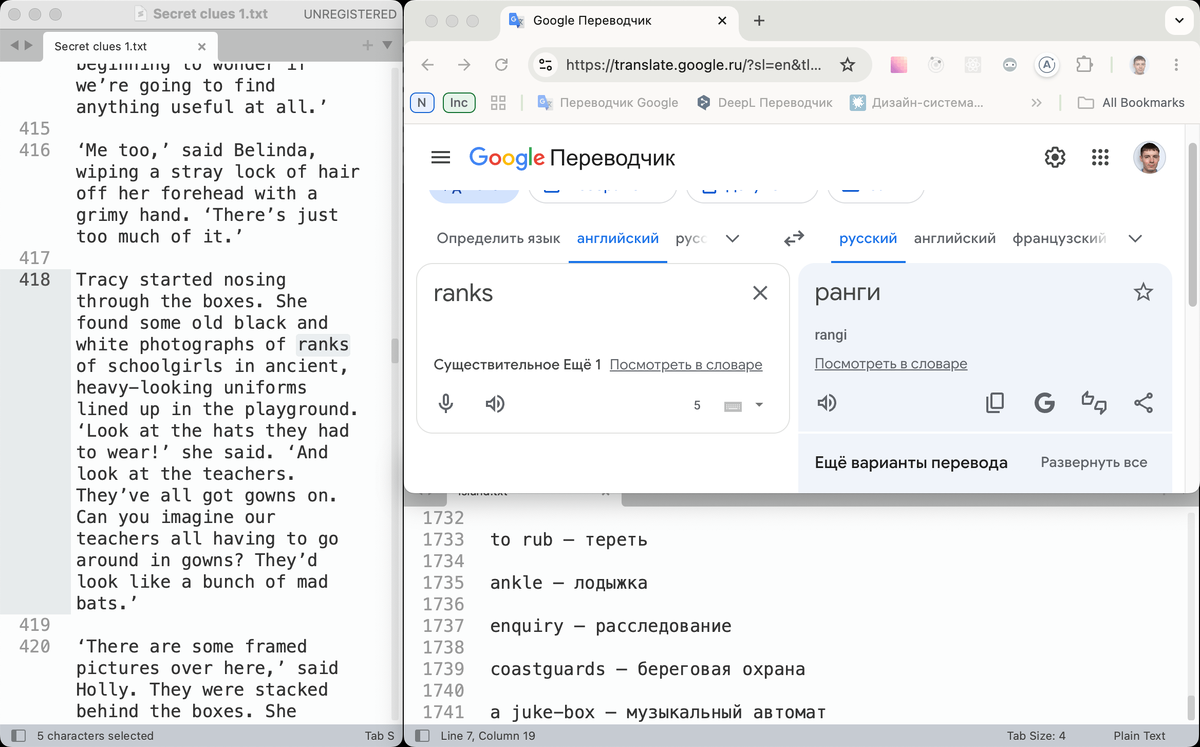Rate this translation with thumbs icon
The height and width of the screenshot is (747, 1200).
pos(1094,403)
